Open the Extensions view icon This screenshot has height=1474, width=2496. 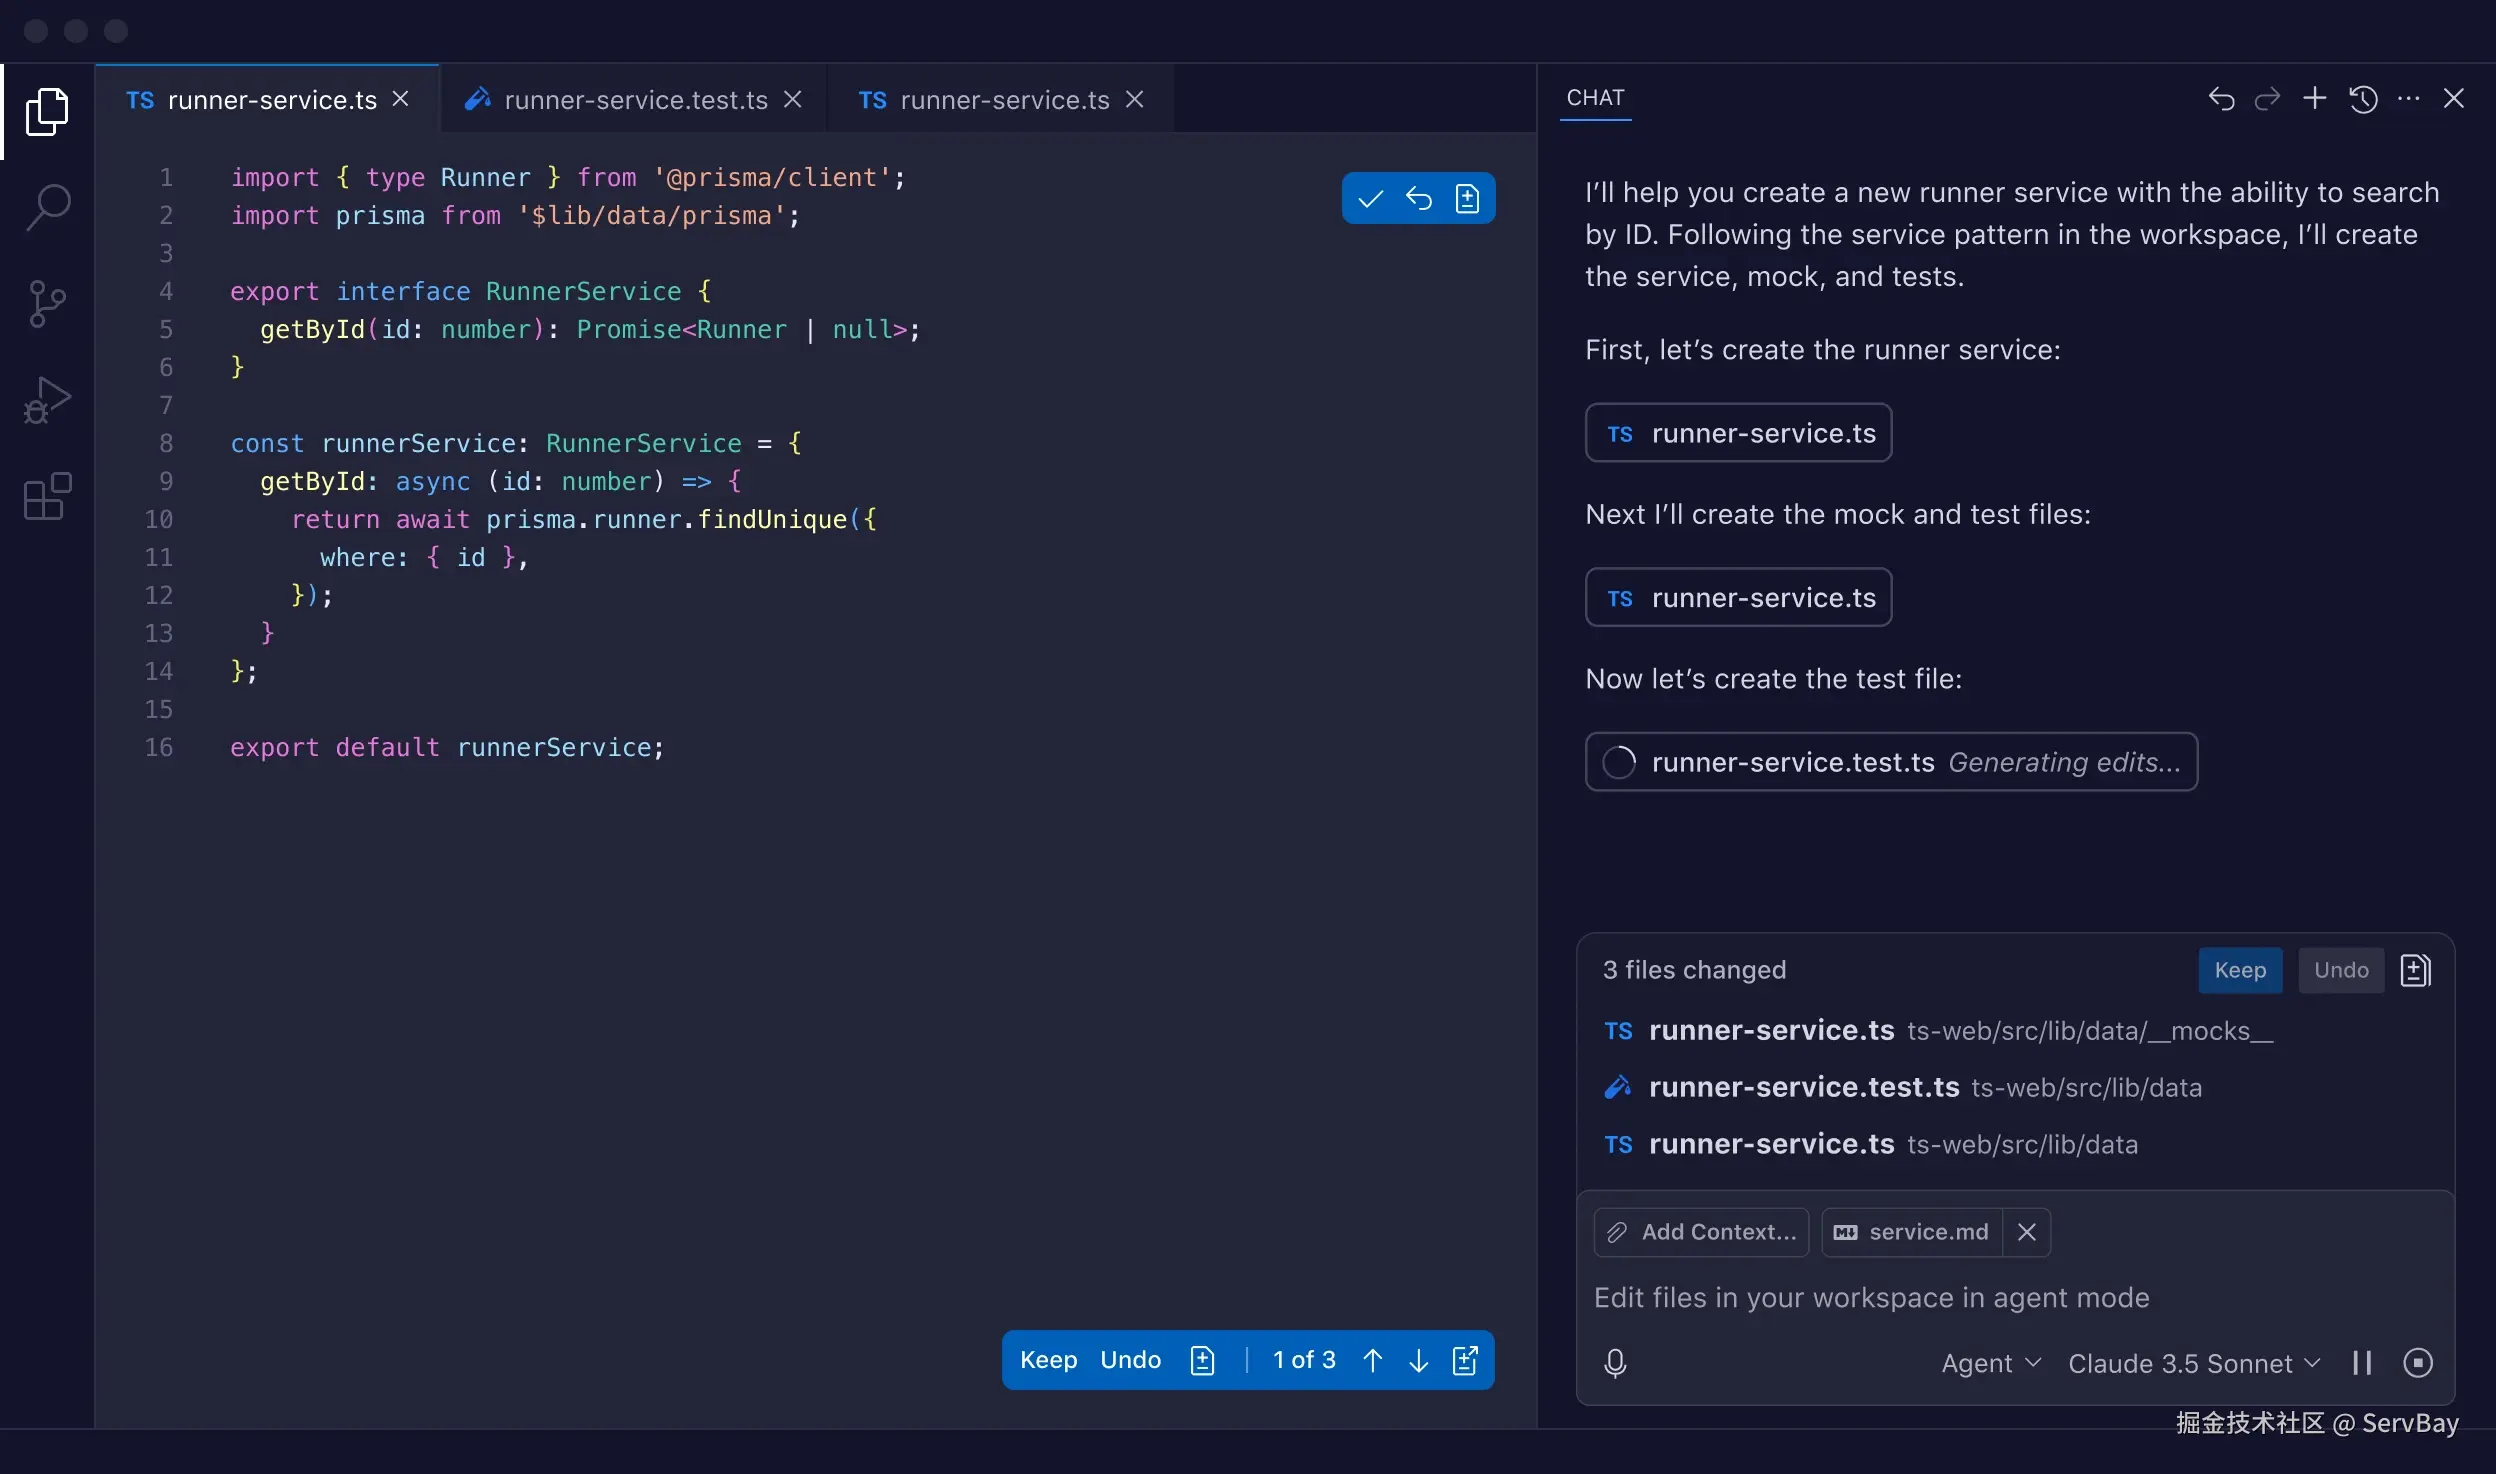click(47, 497)
